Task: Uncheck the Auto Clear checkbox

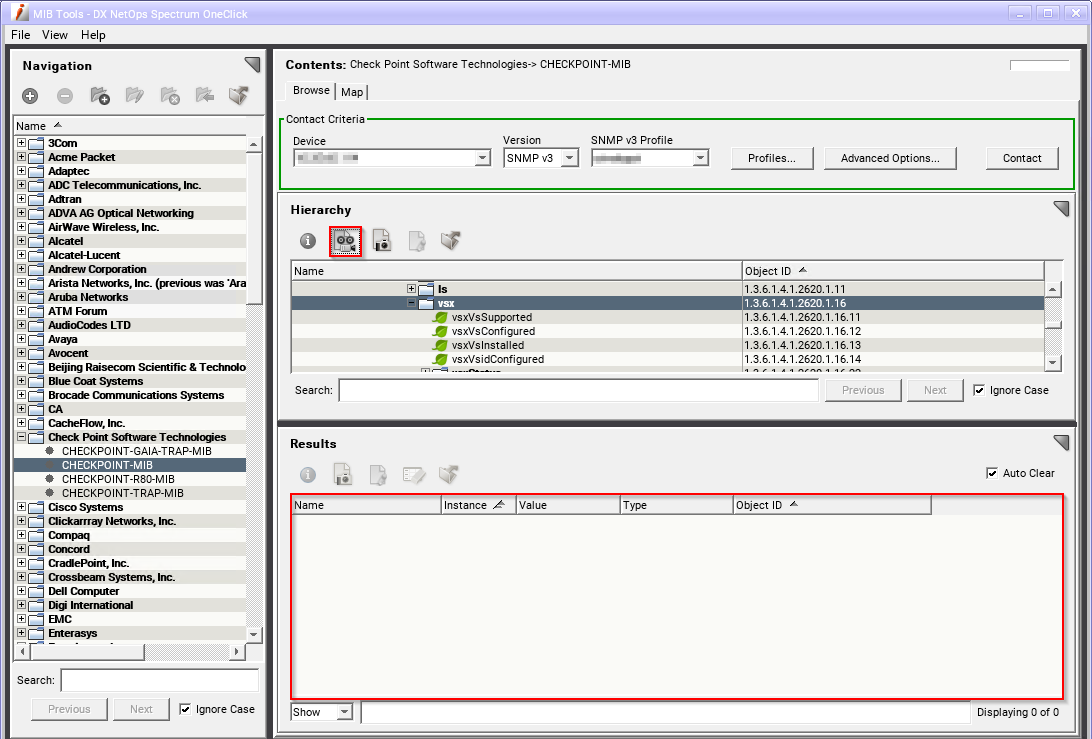Action: pyautogui.click(x=992, y=473)
